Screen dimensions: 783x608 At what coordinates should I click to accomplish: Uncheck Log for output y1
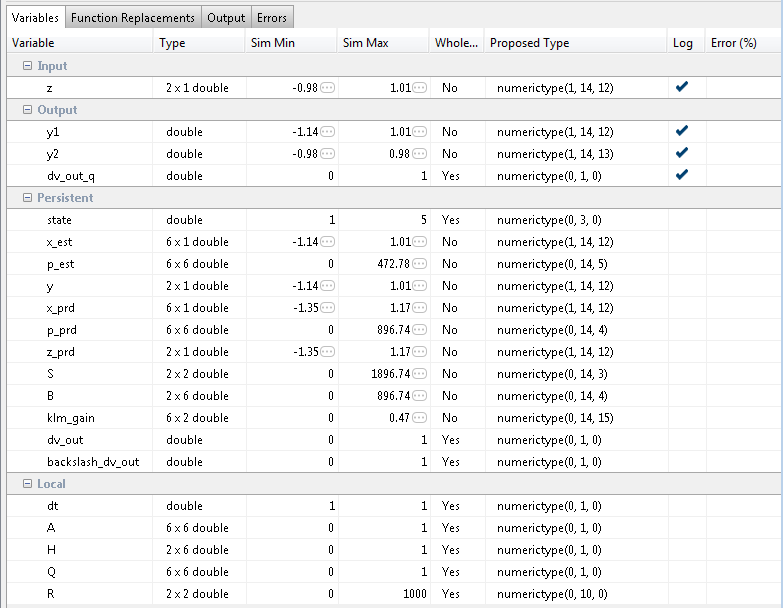[682, 131]
